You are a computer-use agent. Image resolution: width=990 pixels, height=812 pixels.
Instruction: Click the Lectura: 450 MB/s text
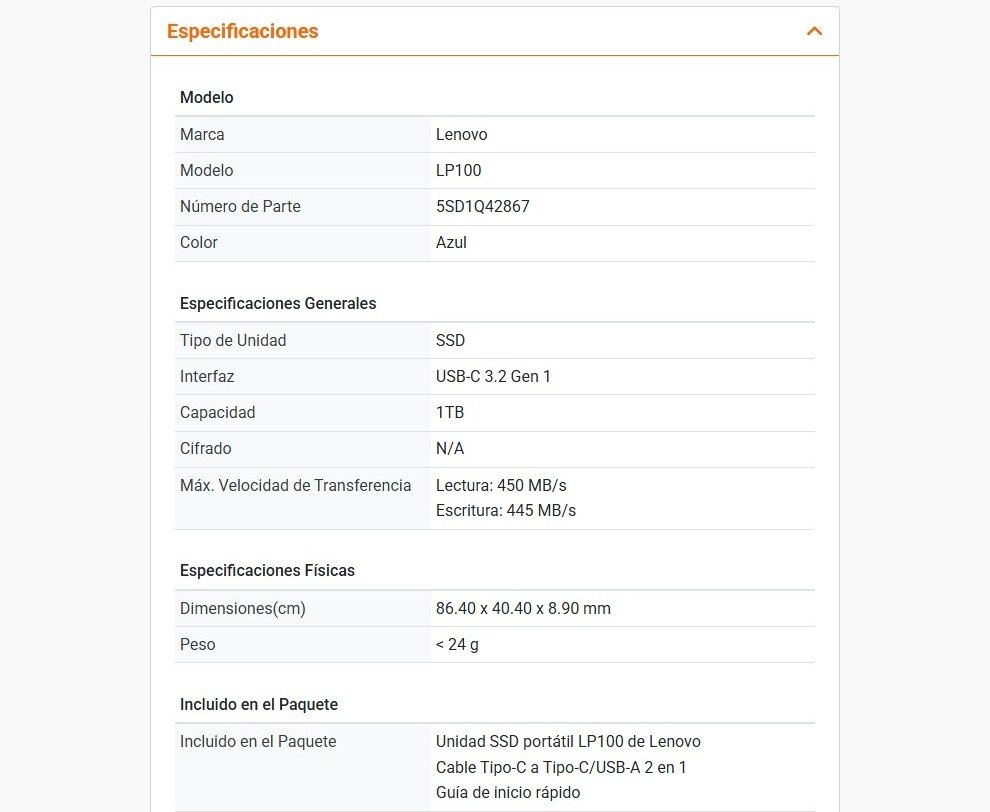point(501,485)
